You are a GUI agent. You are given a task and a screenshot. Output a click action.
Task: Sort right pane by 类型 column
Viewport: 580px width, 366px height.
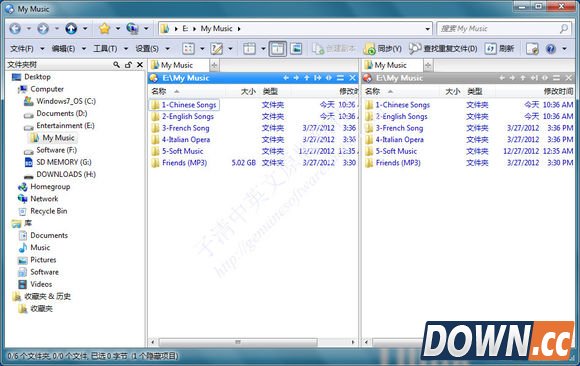[x=475, y=91]
